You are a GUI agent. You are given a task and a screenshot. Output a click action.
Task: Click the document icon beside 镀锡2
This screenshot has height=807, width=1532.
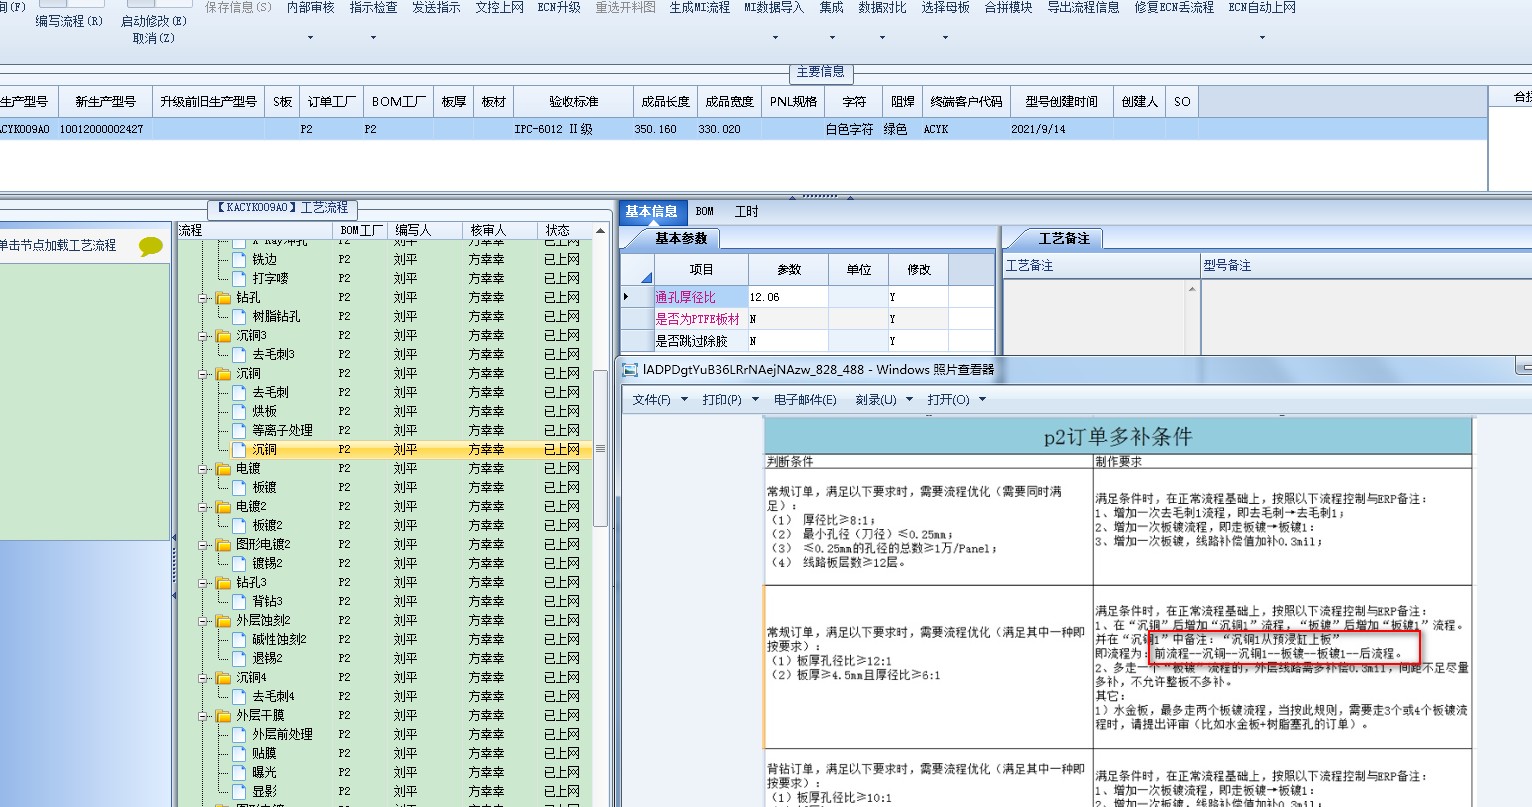coord(240,564)
